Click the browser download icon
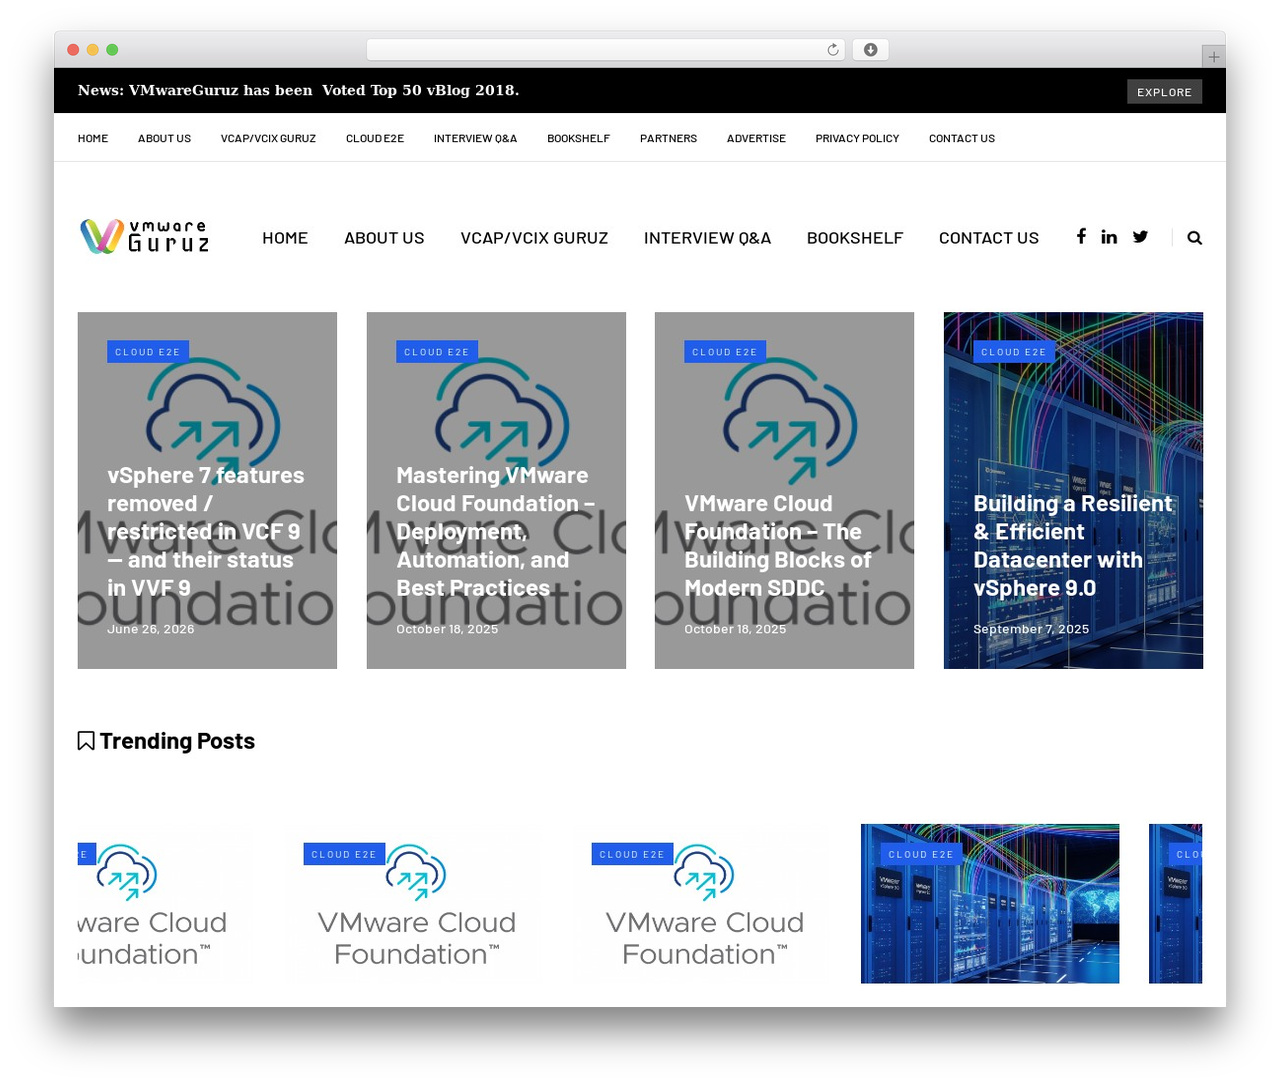The height and width of the screenshot is (1084, 1280). [871, 50]
